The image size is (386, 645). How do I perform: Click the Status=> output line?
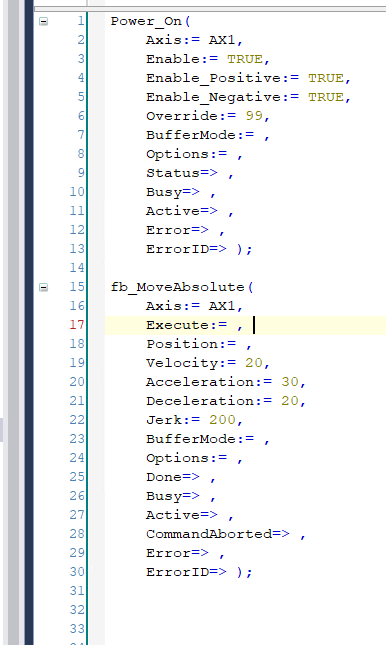click(x=190, y=173)
